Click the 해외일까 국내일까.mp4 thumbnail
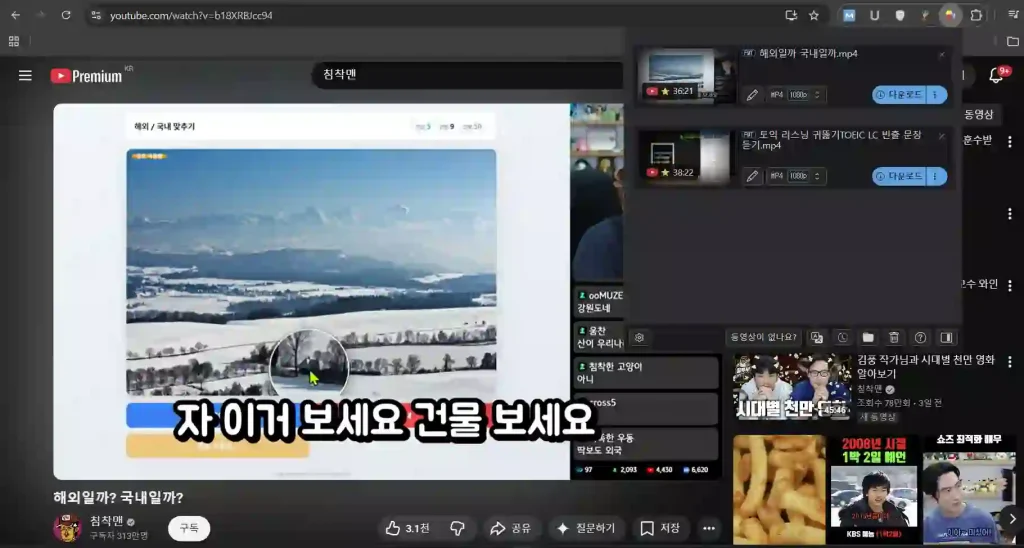The width and height of the screenshot is (1024, 548). pyautogui.click(x=686, y=75)
